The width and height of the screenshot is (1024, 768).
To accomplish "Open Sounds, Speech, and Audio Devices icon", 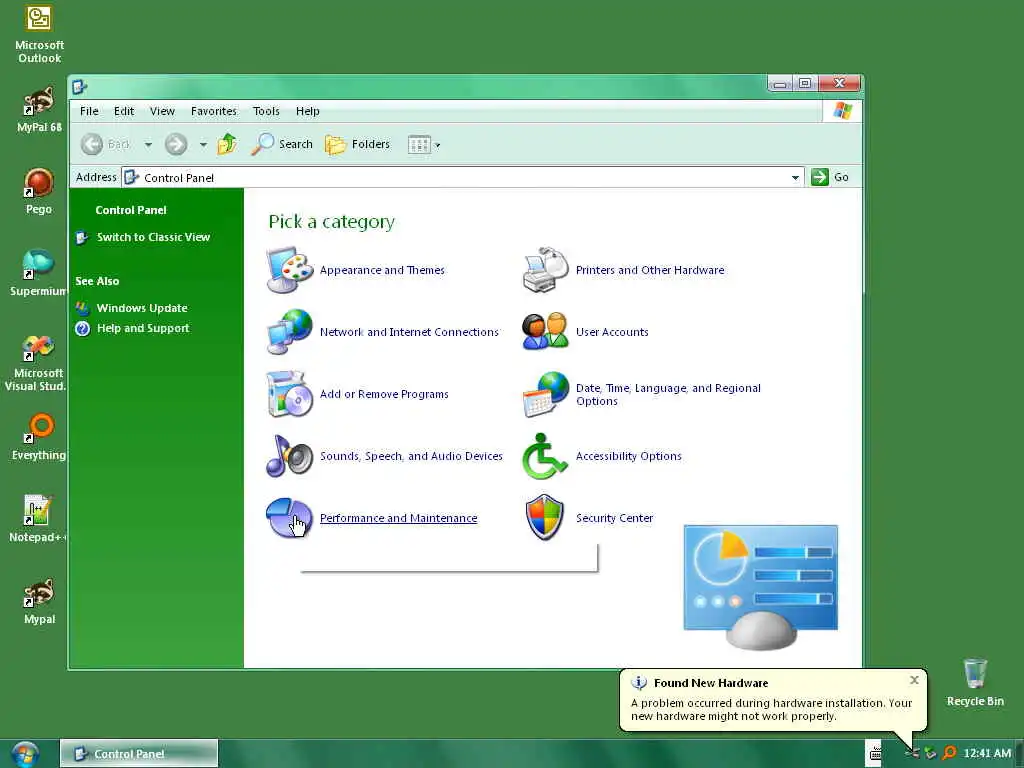I will [x=290, y=456].
